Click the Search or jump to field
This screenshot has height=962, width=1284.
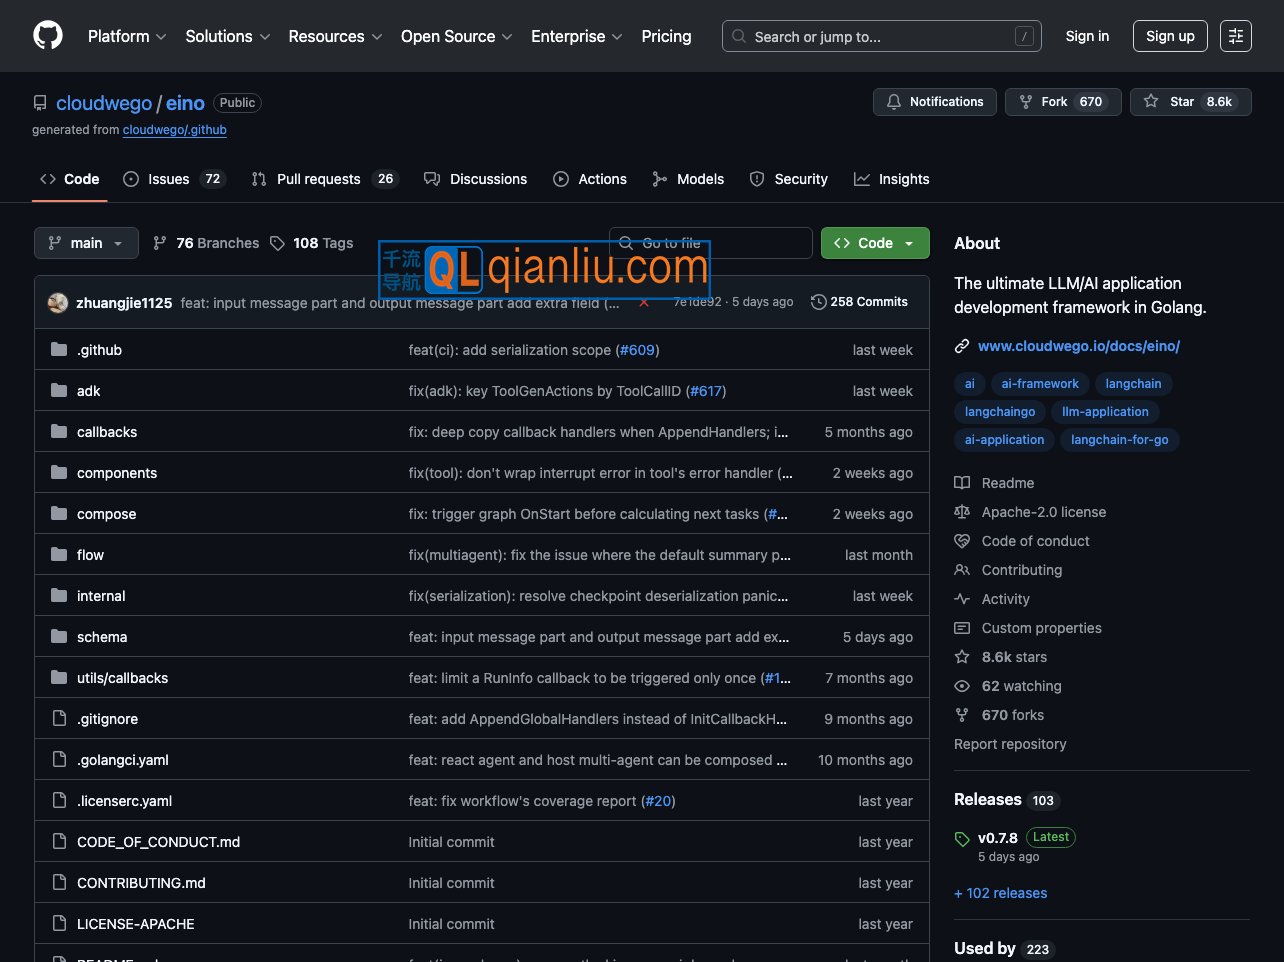tap(881, 36)
